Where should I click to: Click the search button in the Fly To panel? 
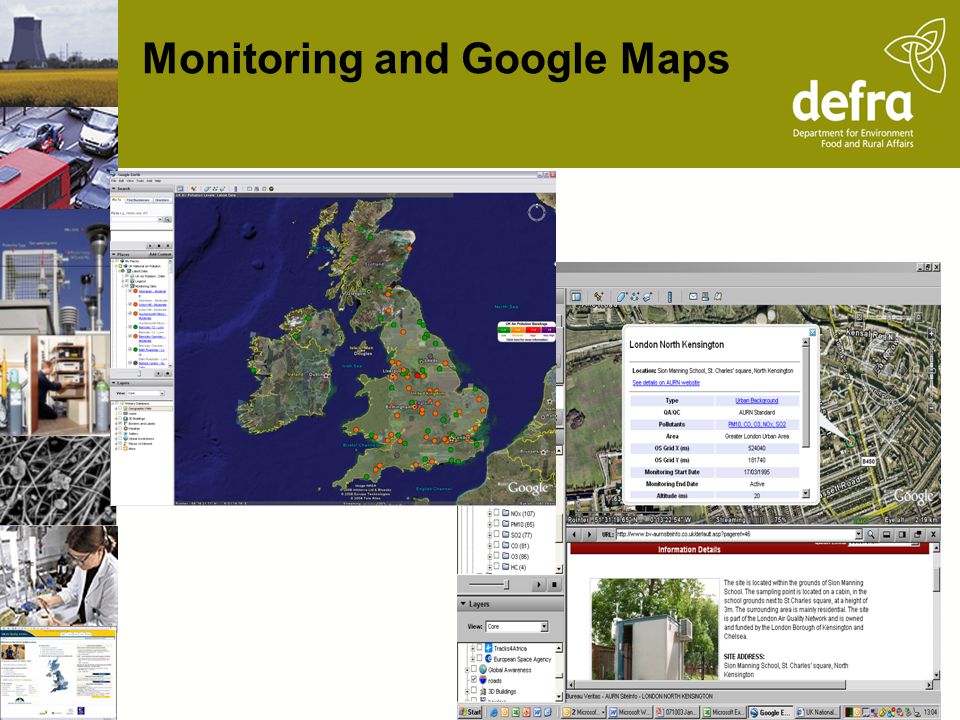pyautogui.click(x=167, y=219)
